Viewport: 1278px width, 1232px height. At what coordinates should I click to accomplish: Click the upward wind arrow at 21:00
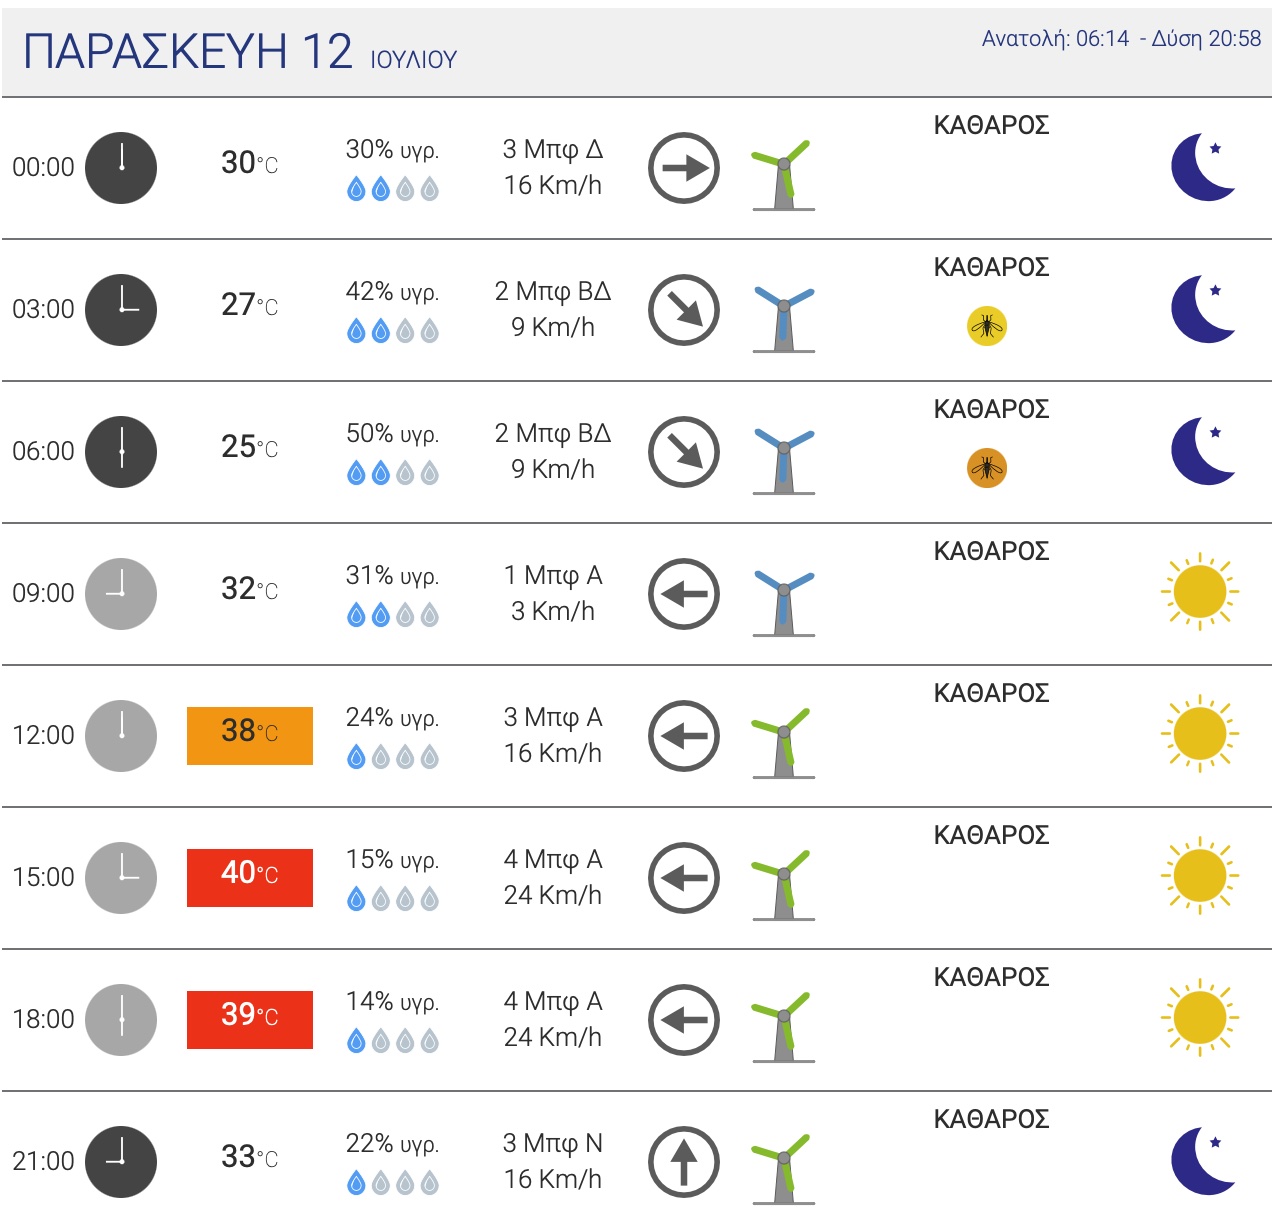[684, 1162]
